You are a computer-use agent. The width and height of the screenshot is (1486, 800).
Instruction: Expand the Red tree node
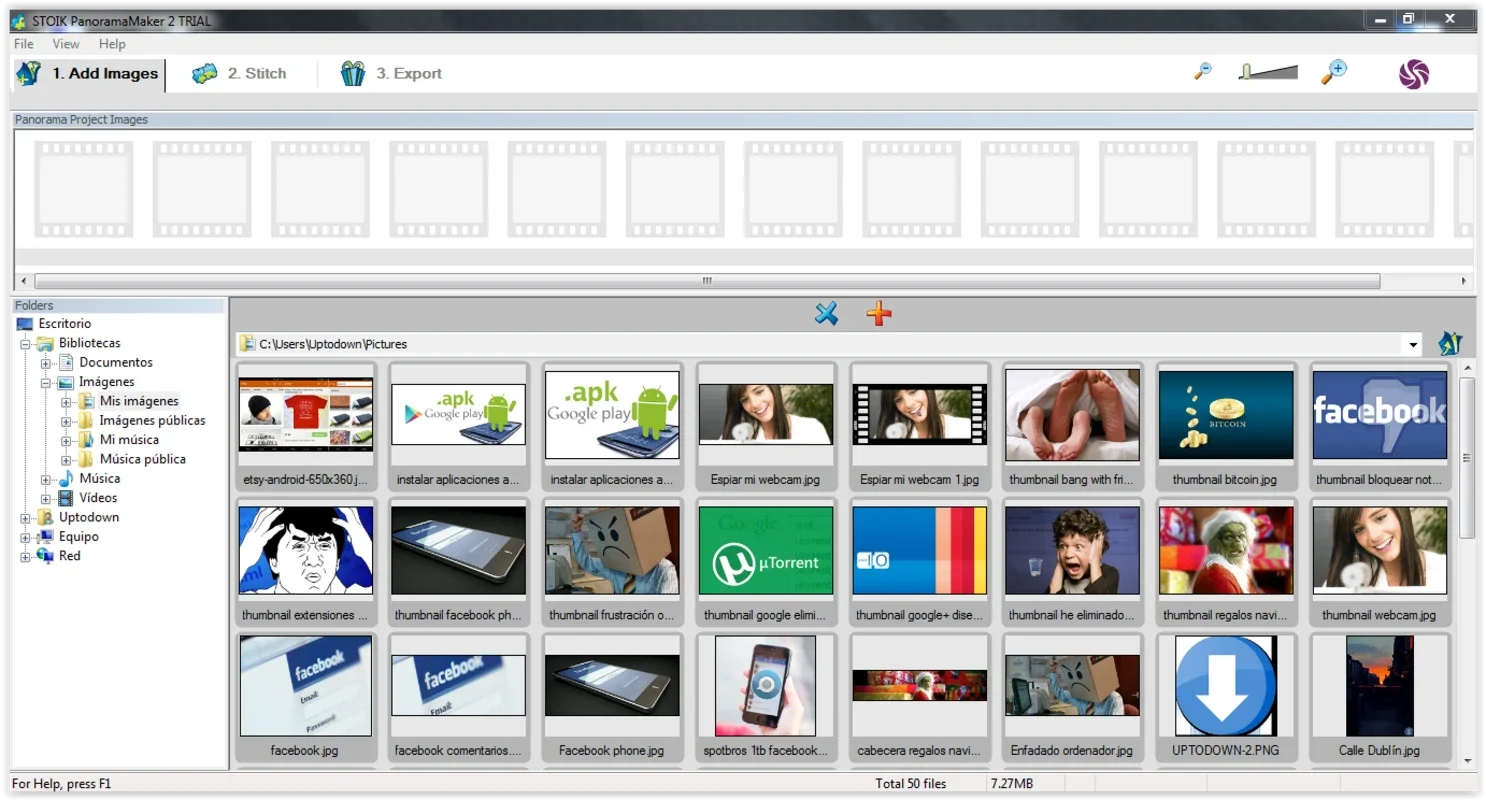pos(26,556)
